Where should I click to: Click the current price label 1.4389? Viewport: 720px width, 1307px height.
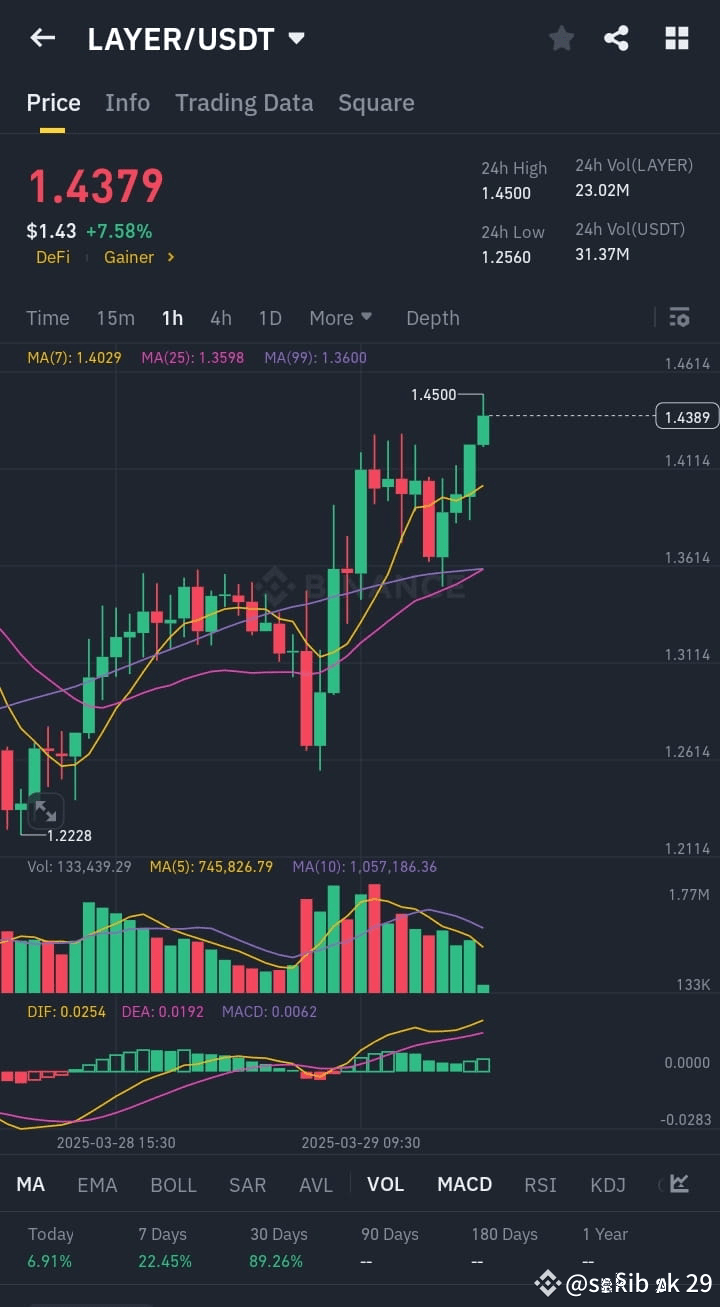(686, 416)
